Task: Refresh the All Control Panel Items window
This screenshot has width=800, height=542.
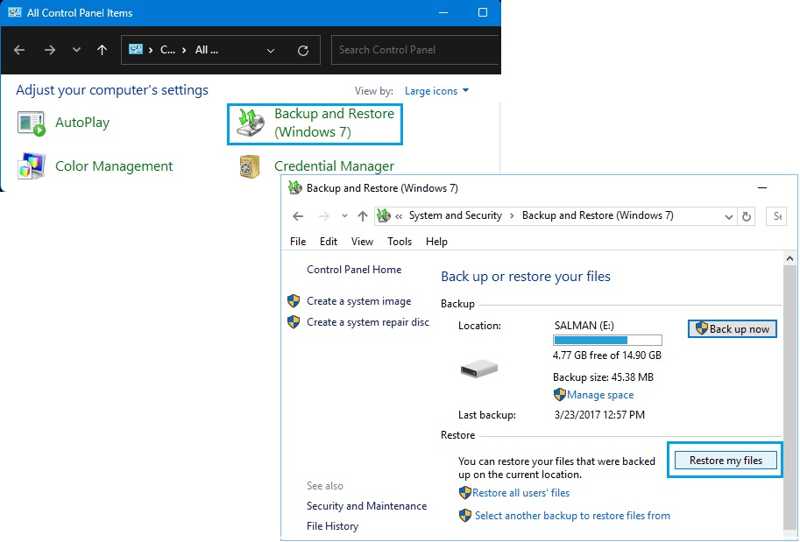Action: pos(303,50)
